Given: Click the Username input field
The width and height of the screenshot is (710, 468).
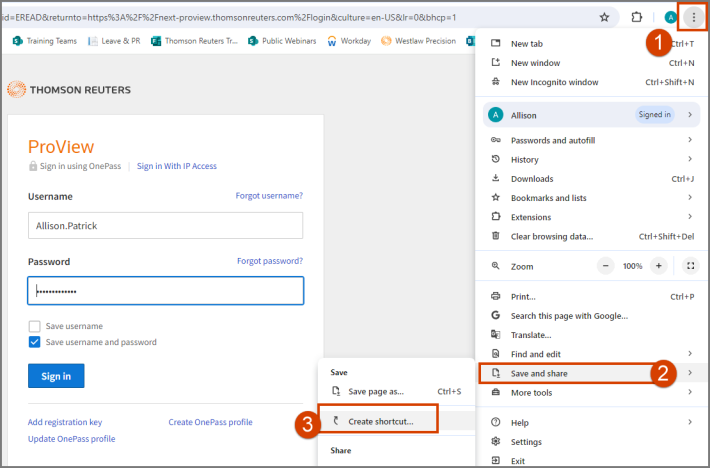Looking at the screenshot, I should pos(165,225).
